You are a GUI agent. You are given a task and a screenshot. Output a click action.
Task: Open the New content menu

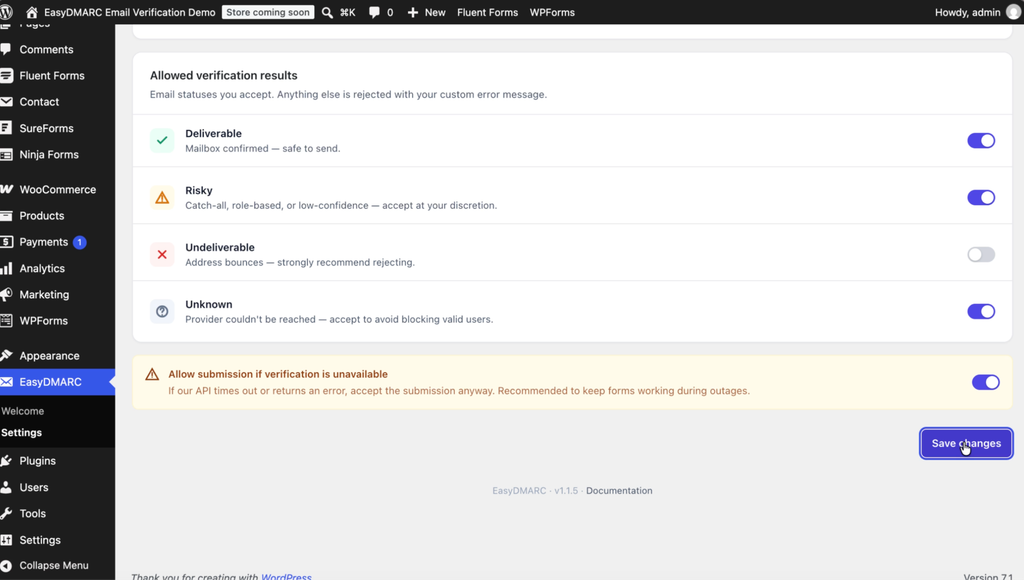pyautogui.click(x=426, y=12)
